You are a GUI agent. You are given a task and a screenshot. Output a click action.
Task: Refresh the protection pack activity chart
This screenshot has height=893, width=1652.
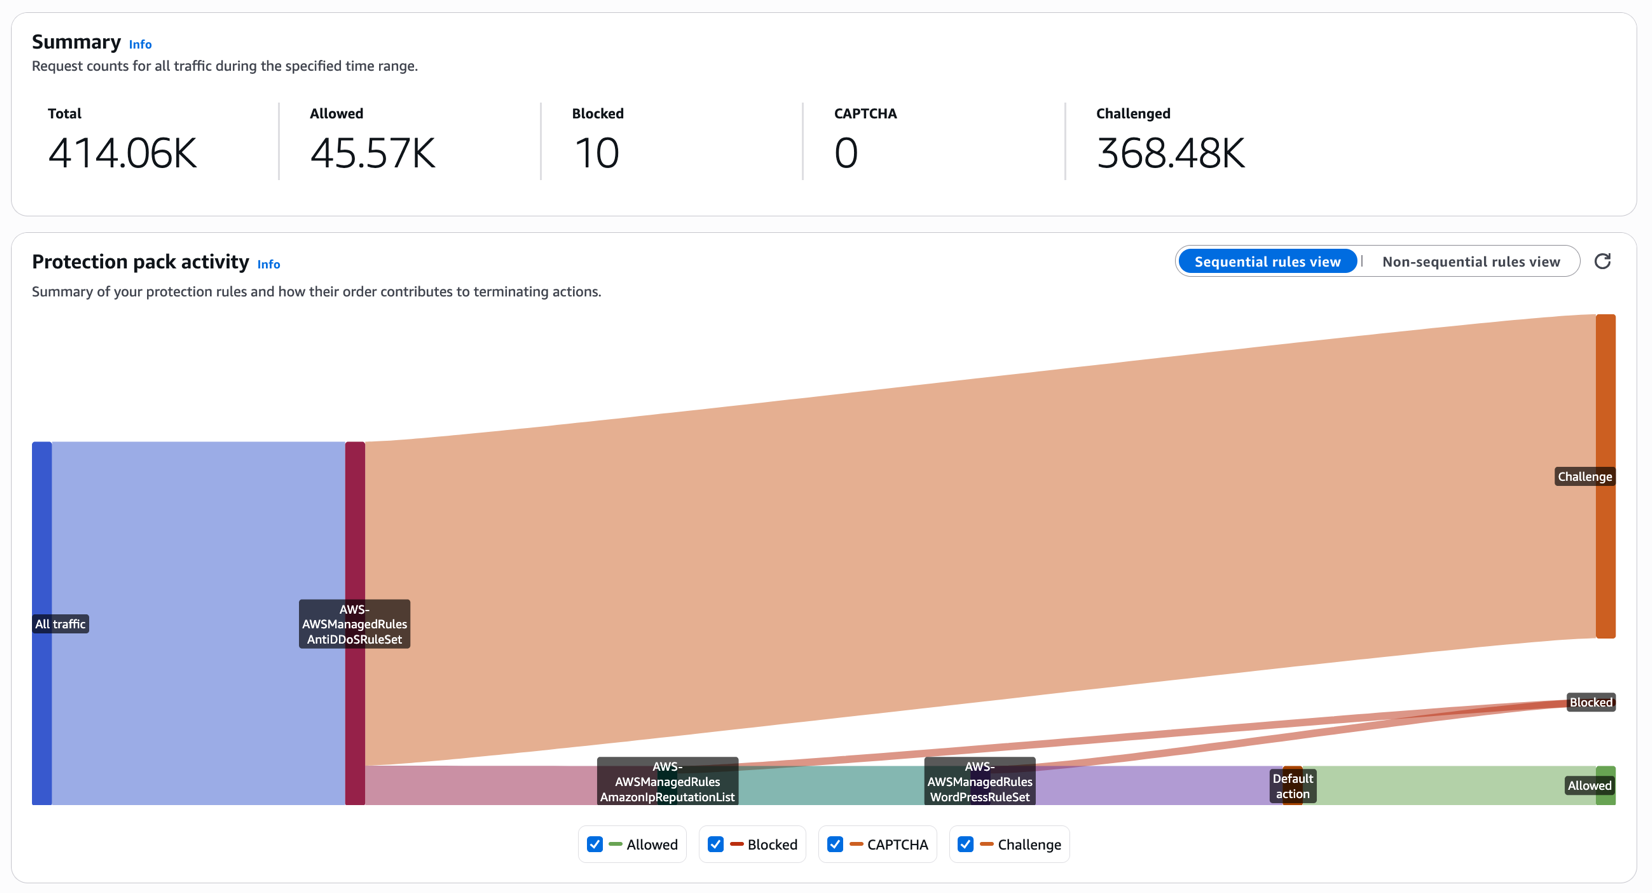1602,261
